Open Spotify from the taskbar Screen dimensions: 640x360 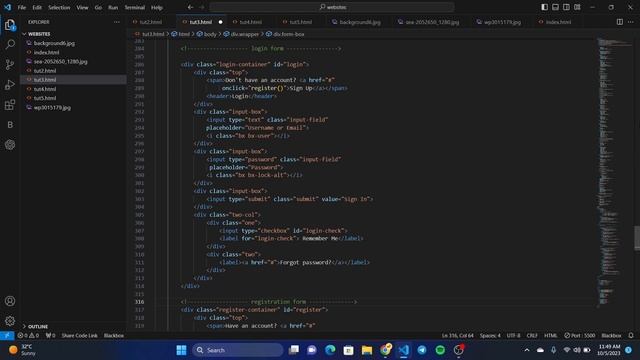(440, 350)
